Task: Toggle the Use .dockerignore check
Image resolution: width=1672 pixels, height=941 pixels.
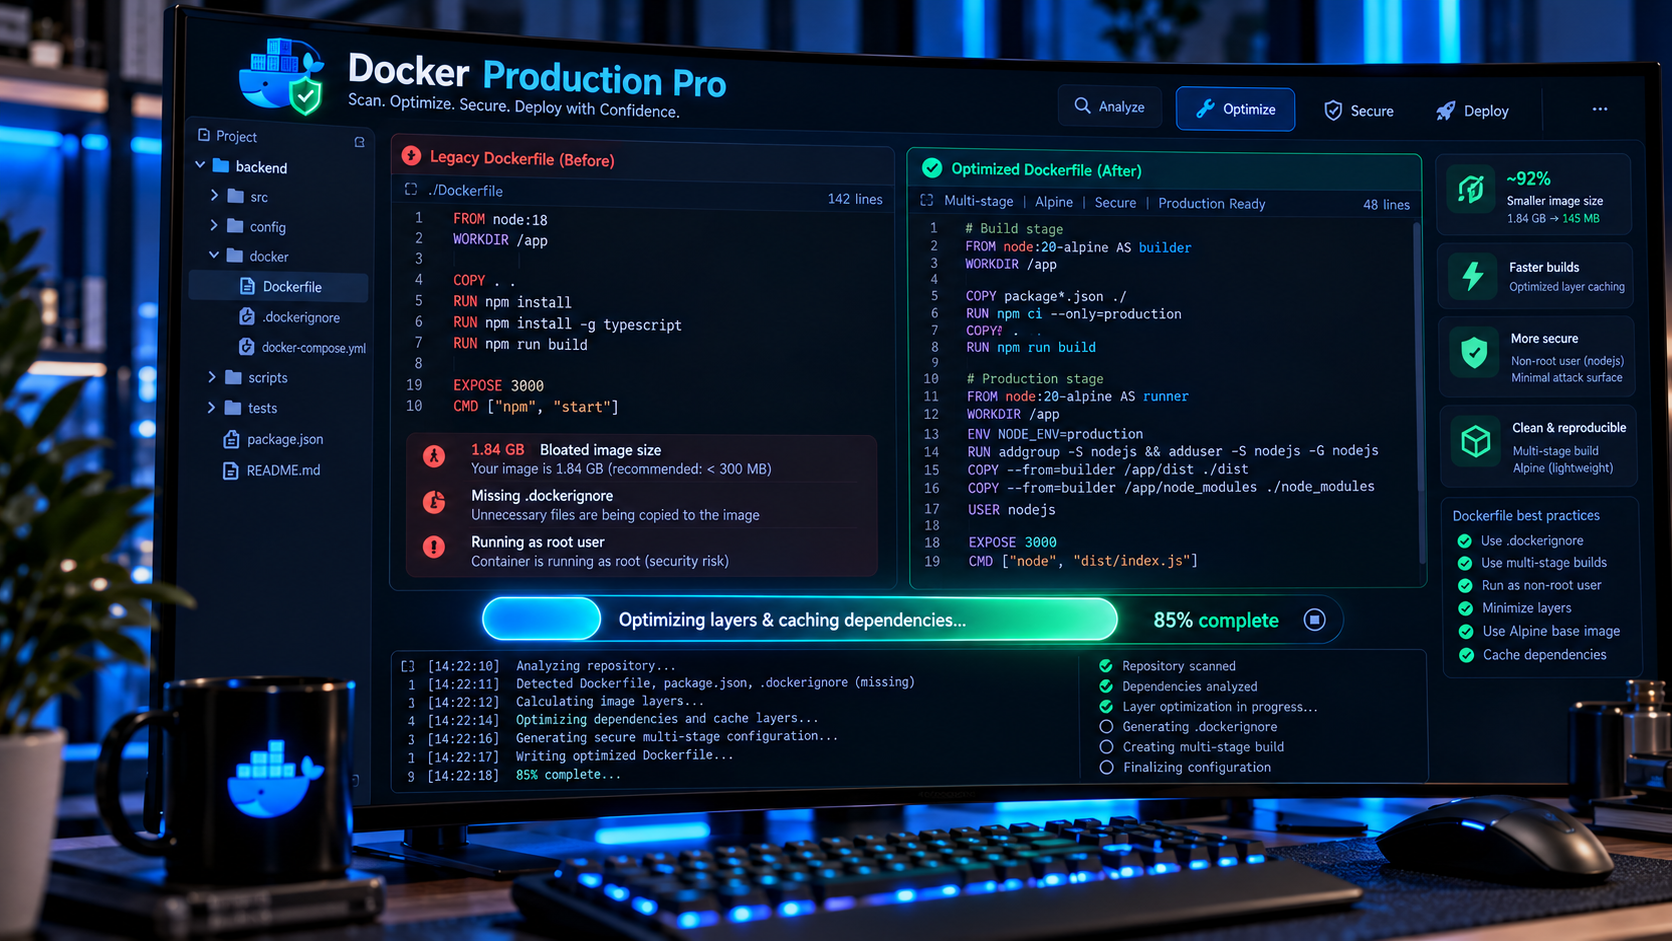Action: click(x=1465, y=541)
